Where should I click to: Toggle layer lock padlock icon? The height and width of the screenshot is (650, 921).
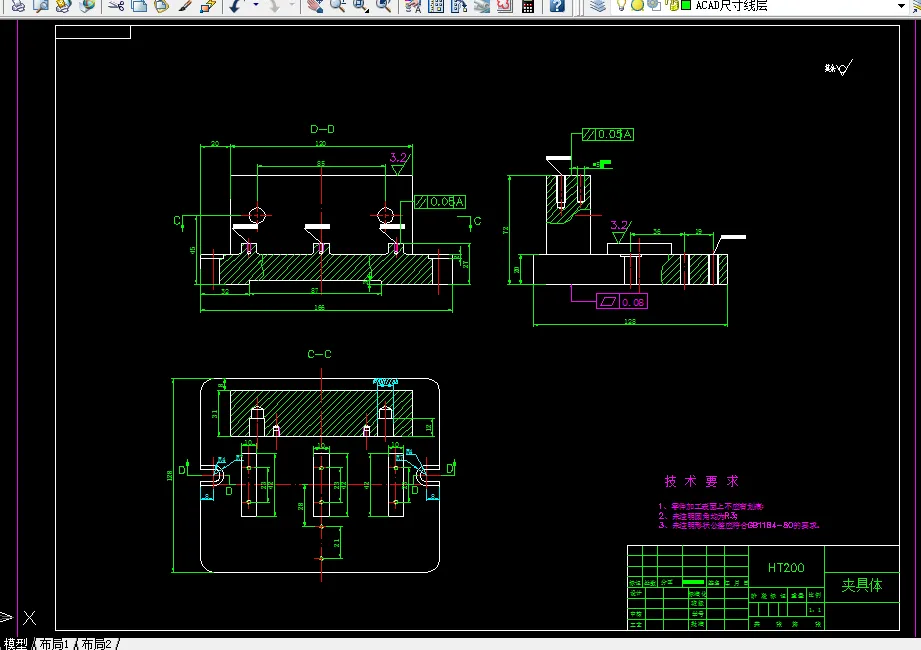pos(673,6)
